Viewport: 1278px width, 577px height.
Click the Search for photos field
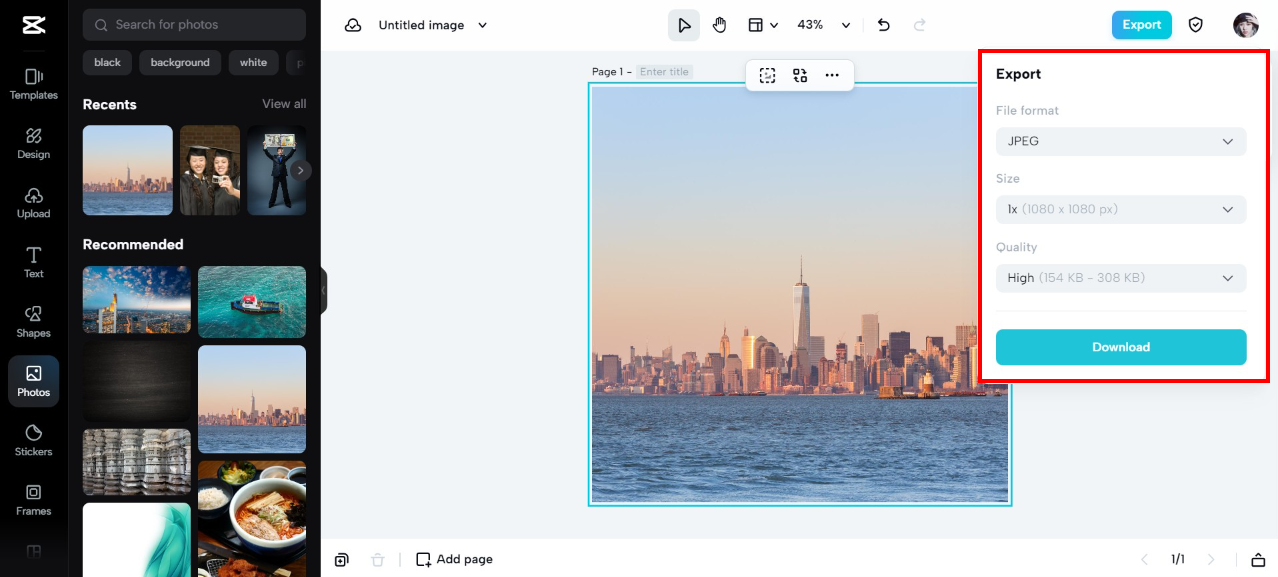(x=194, y=24)
